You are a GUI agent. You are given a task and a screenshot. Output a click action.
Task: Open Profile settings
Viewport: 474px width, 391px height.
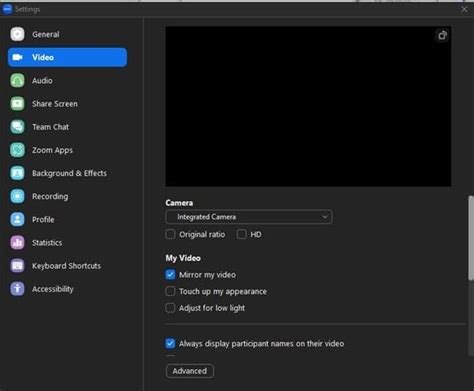click(x=67, y=219)
